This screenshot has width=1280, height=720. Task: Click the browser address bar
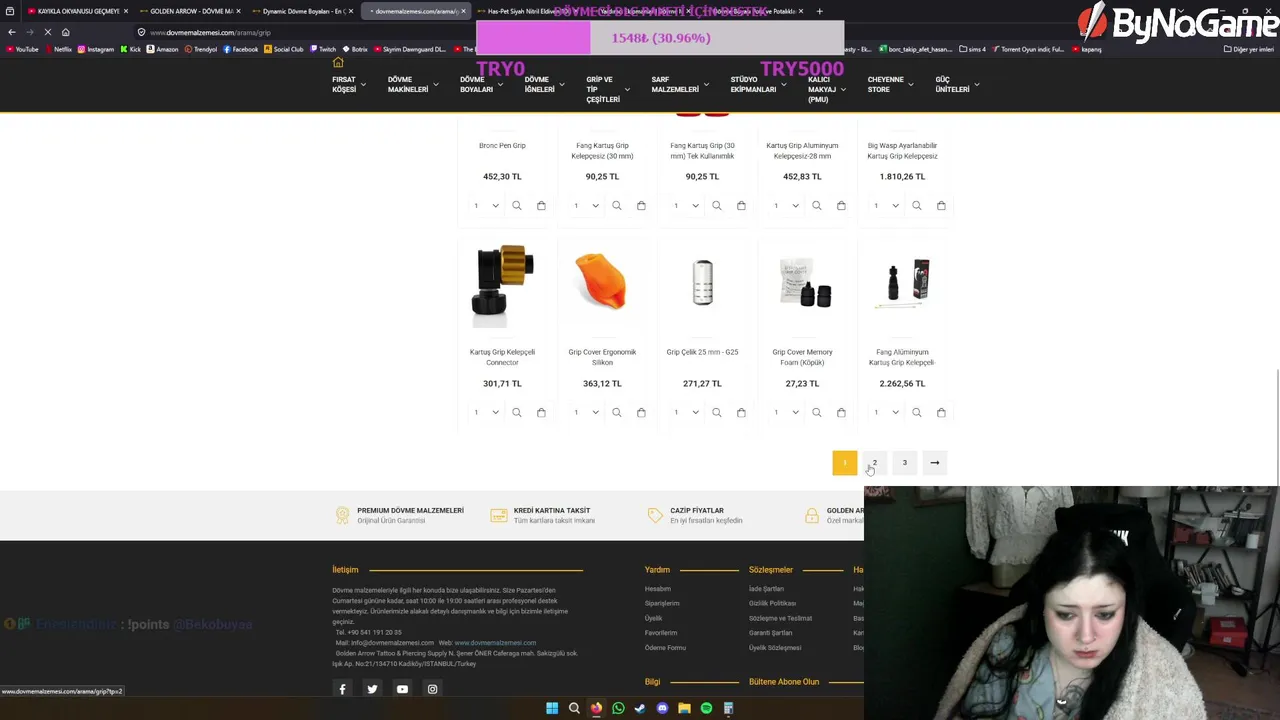(300, 32)
